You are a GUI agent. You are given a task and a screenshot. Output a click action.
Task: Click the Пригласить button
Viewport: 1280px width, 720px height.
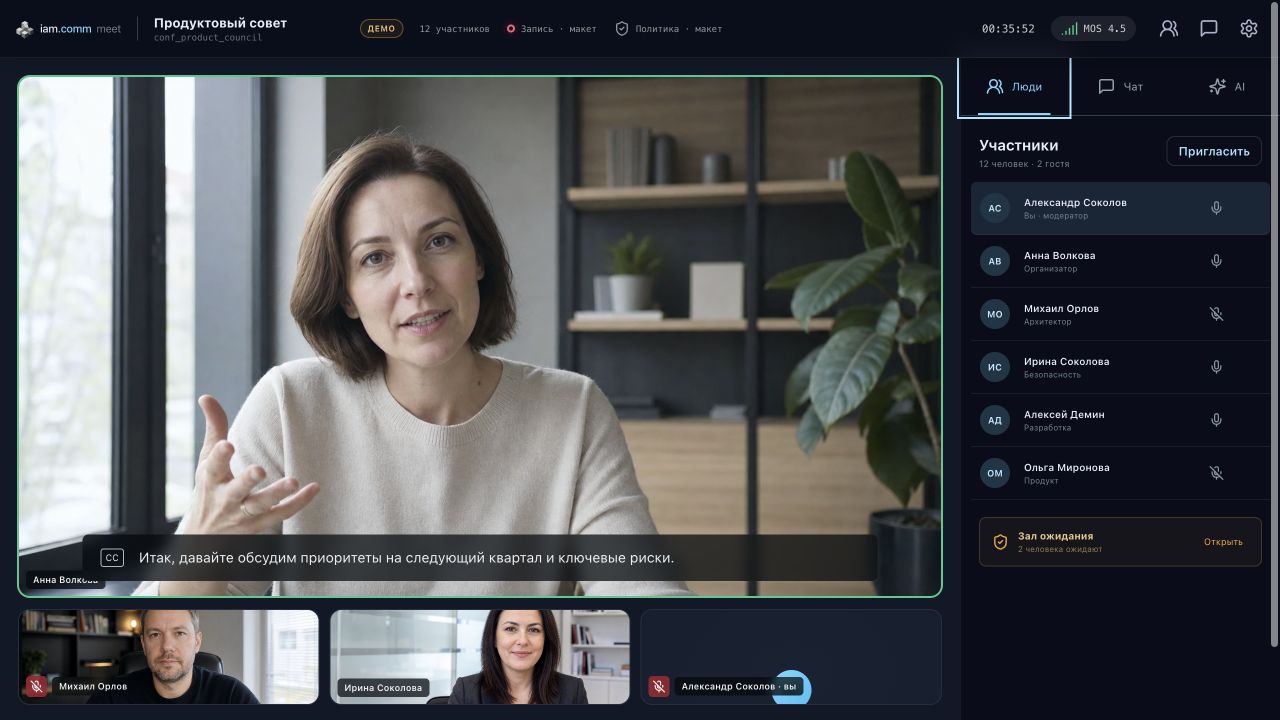tap(1214, 151)
